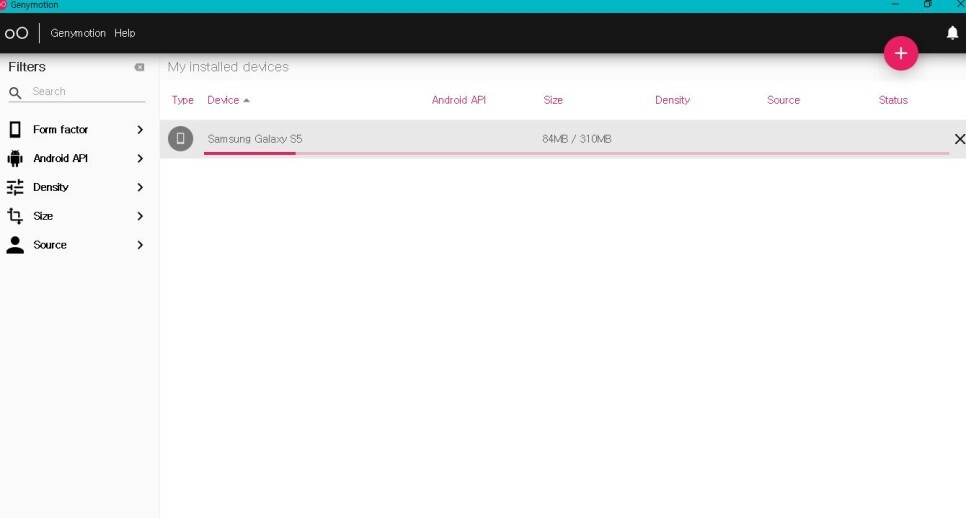
Task: Expand the Form factor filter chevron
Action: [x=140, y=129]
